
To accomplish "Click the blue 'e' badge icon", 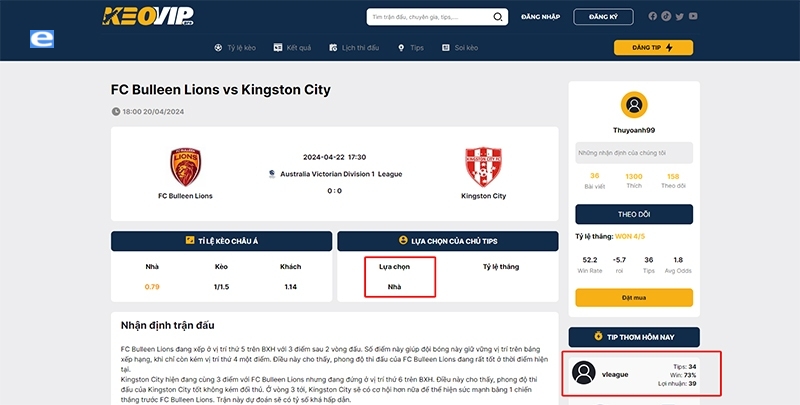I will pos(41,40).
